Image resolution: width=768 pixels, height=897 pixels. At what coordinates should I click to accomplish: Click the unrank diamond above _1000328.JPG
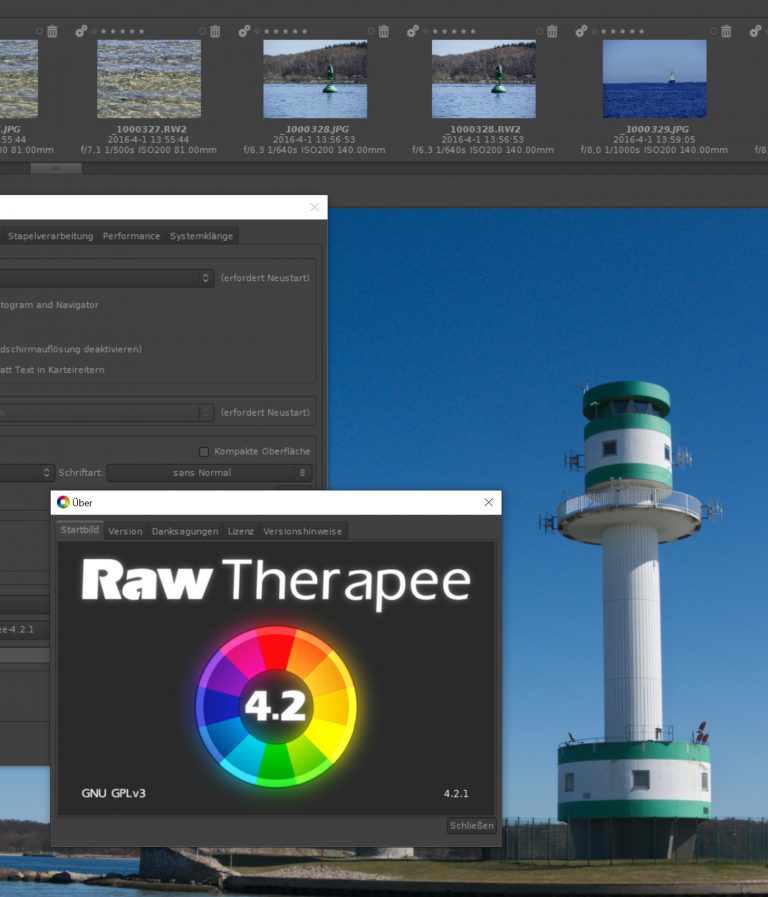tap(257, 31)
